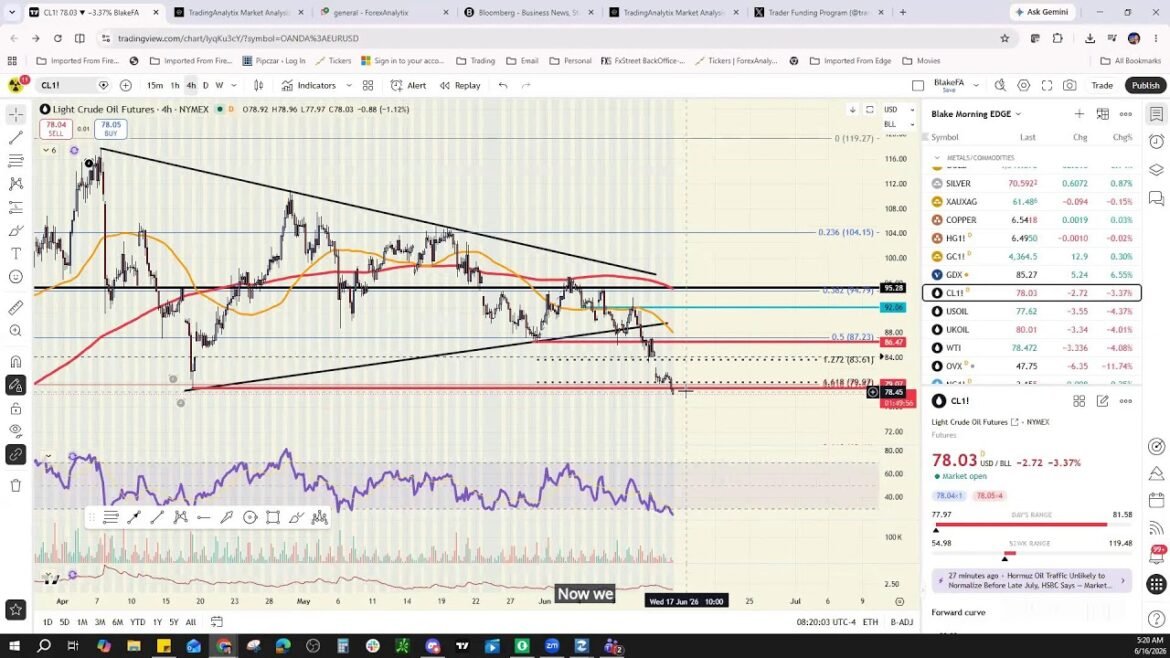Open the emoji icons tool

point(16,277)
